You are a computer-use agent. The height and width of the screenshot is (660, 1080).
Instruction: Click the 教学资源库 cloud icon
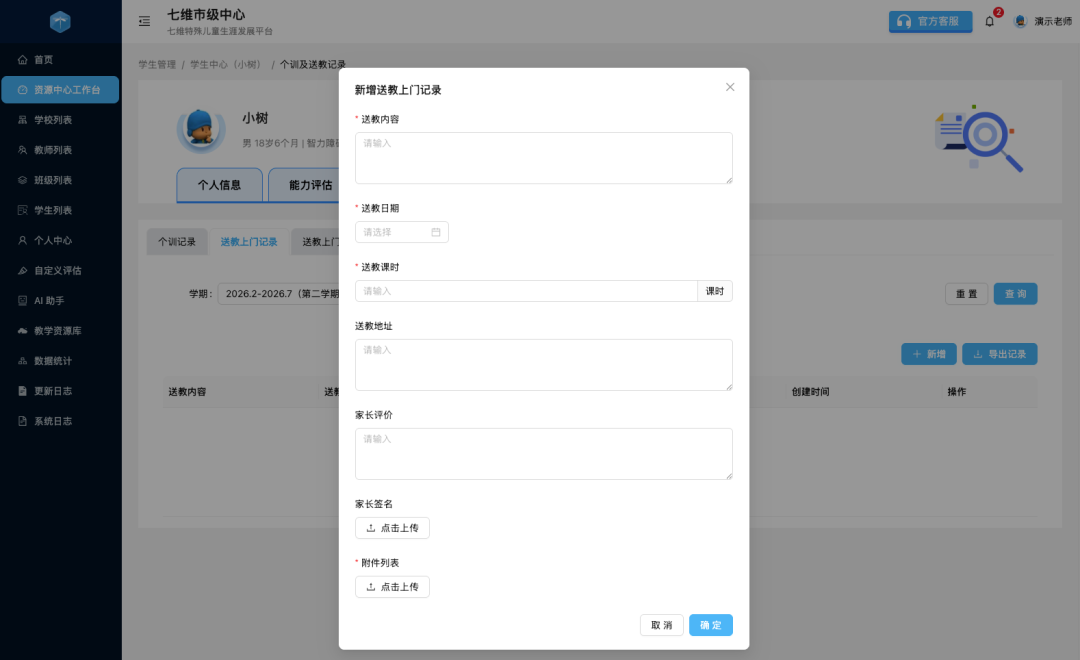pos(23,331)
